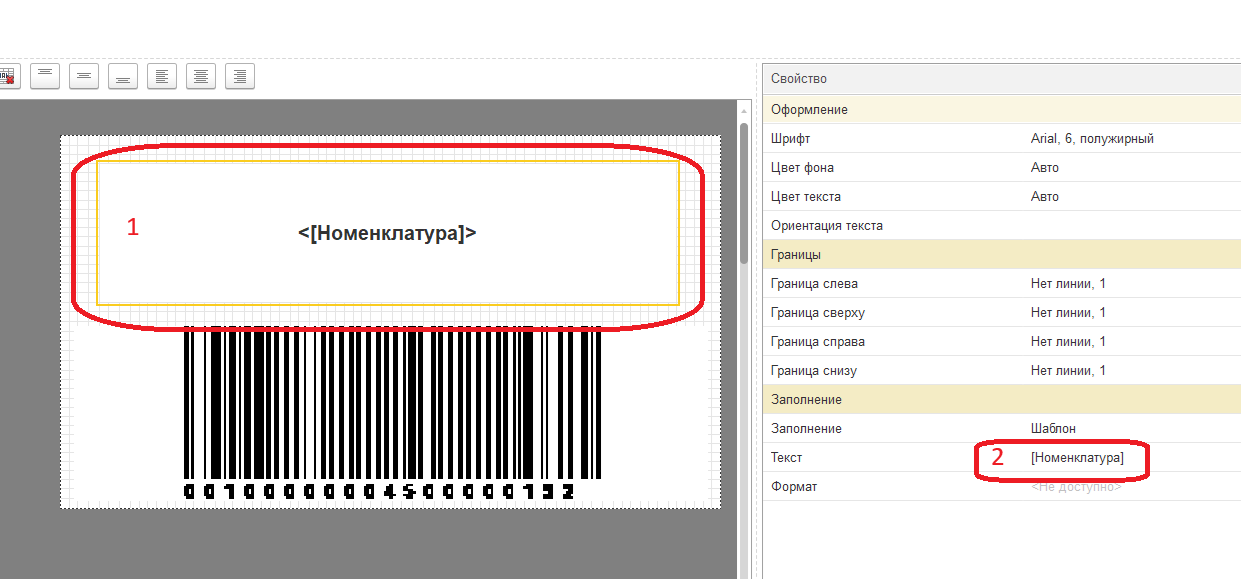The width and height of the screenshot is (1241, 579).
Task: Click the Границы section header
Action: [1001, 255]
